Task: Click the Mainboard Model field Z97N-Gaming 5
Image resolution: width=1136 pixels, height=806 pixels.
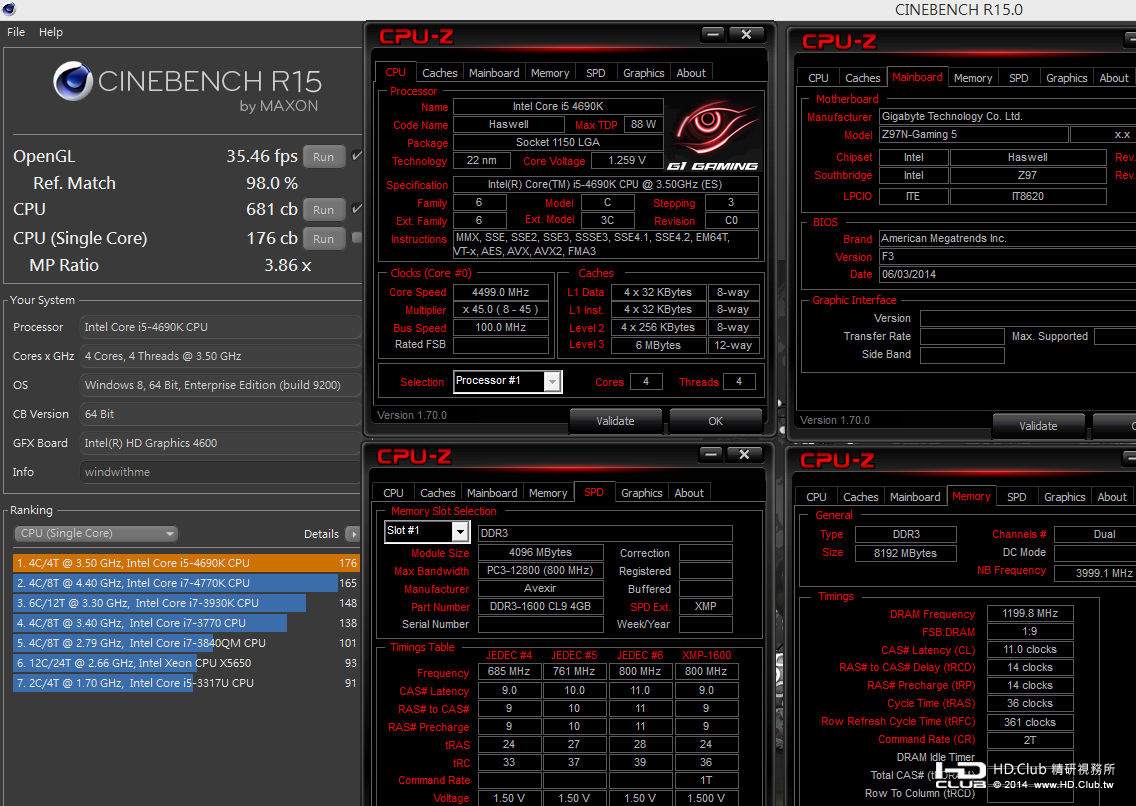Action: coord(973,134)
